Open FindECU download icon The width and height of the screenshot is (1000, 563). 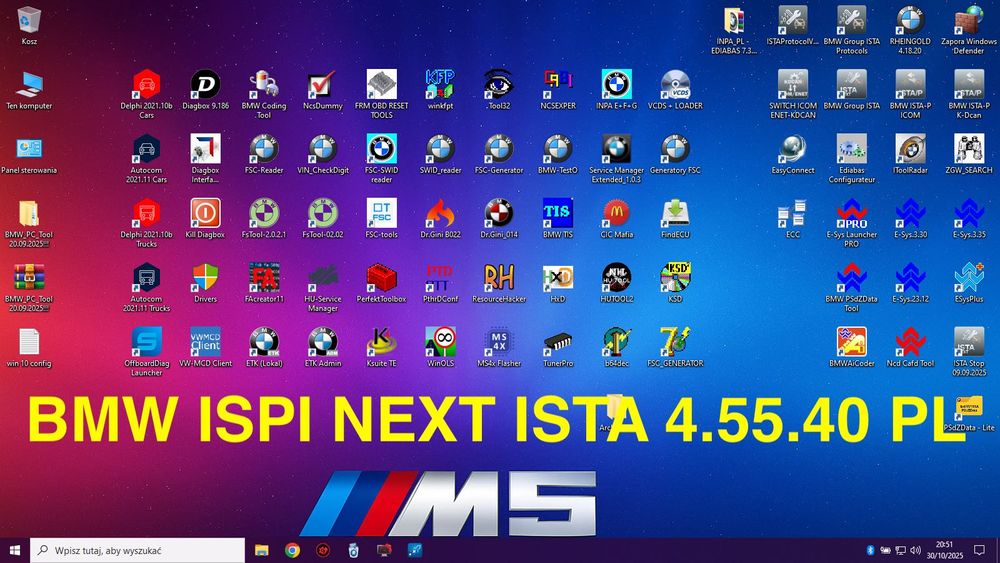tap(675, 213)
